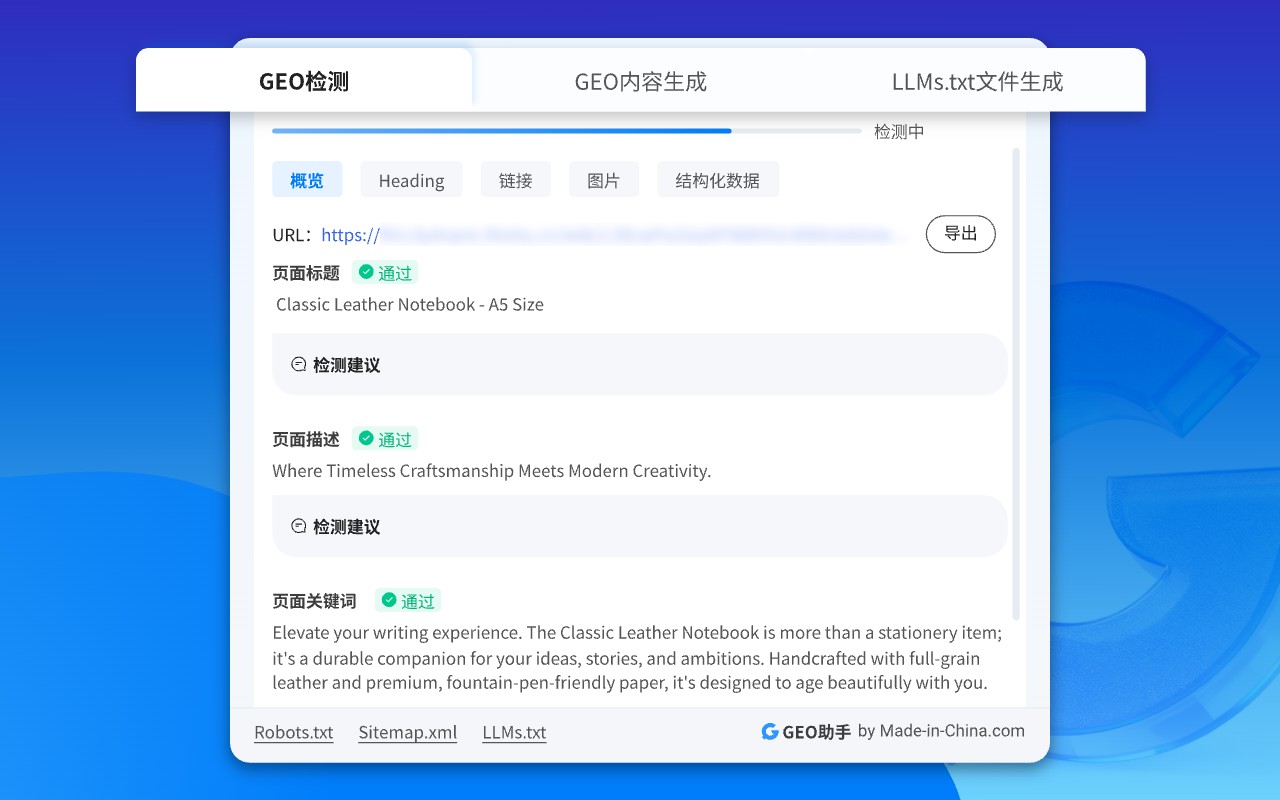Select the Heading filter chip
Image resolution: width=1280 pixels, height=800 pixels.
pos(411,179)
